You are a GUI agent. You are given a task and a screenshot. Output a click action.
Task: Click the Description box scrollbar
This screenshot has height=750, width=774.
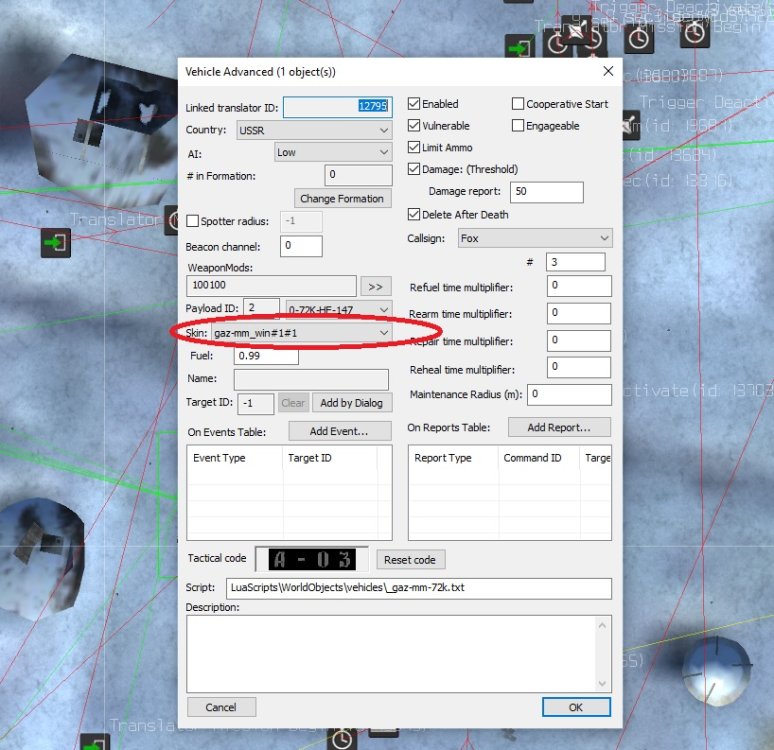[x=602, y=653]
